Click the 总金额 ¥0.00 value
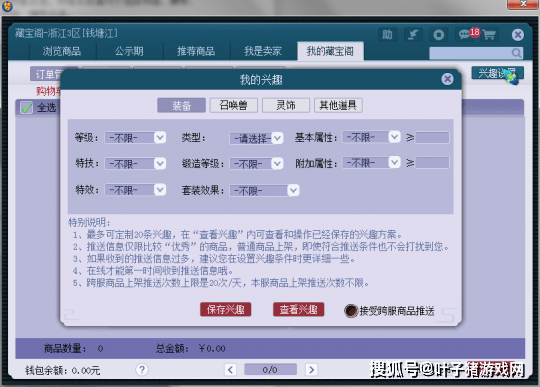 pos(212,348)
